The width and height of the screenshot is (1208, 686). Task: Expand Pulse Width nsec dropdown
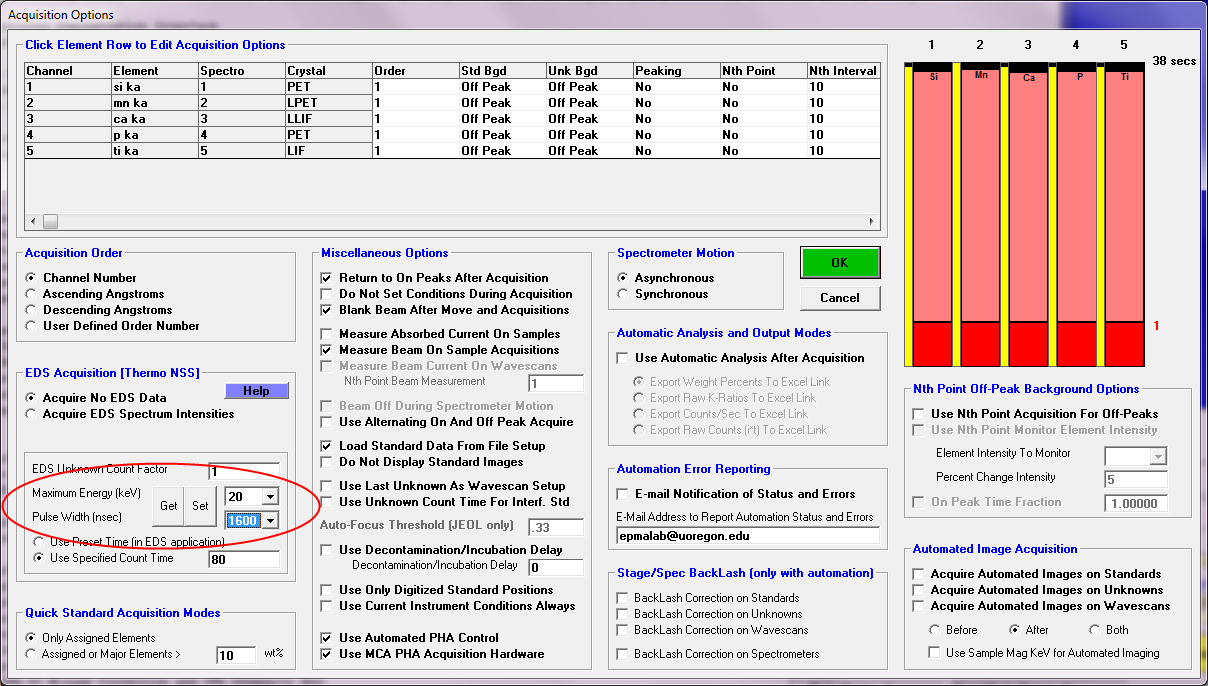pyautogui.click(x=270, y=520)
